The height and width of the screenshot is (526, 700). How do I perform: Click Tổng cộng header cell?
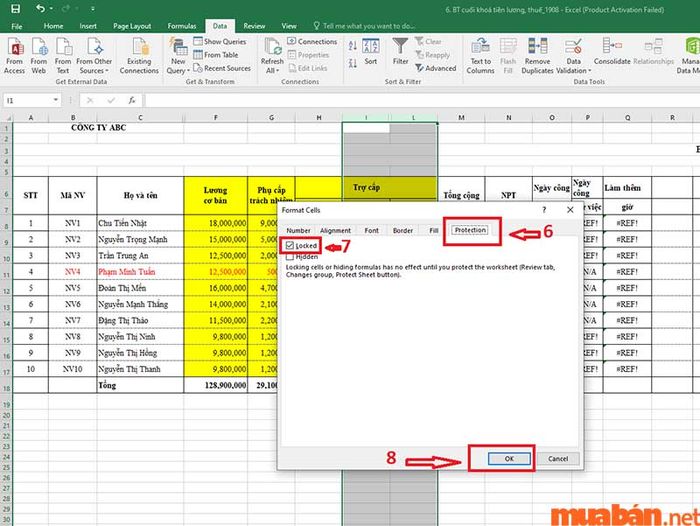(461, 195)
